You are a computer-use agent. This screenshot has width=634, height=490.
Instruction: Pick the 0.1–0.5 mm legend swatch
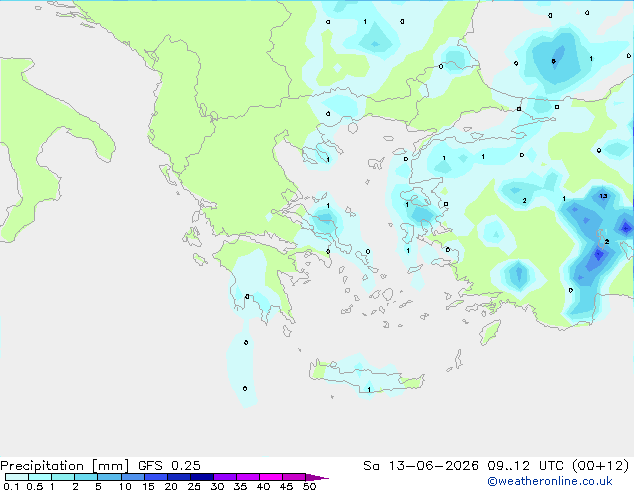click(x=17, y=477)
